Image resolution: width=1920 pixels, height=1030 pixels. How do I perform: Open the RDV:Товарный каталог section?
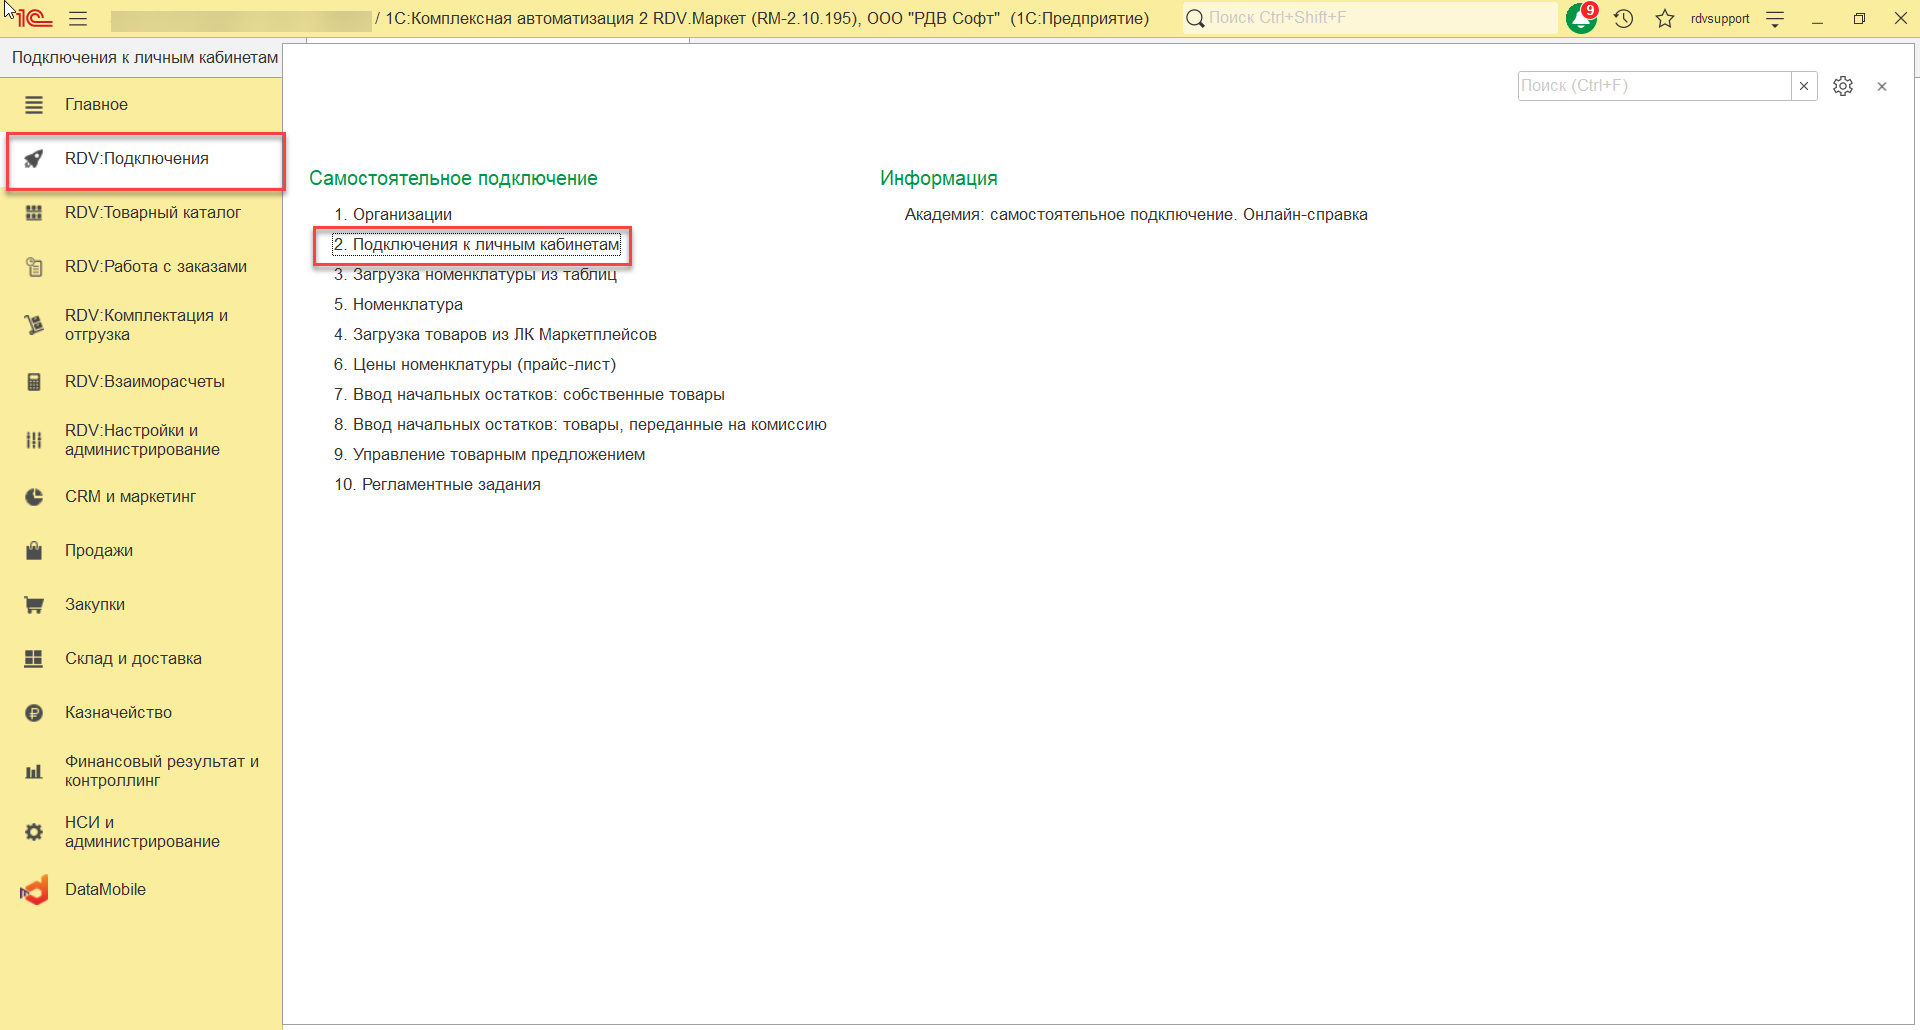click(x=153, y=213)
